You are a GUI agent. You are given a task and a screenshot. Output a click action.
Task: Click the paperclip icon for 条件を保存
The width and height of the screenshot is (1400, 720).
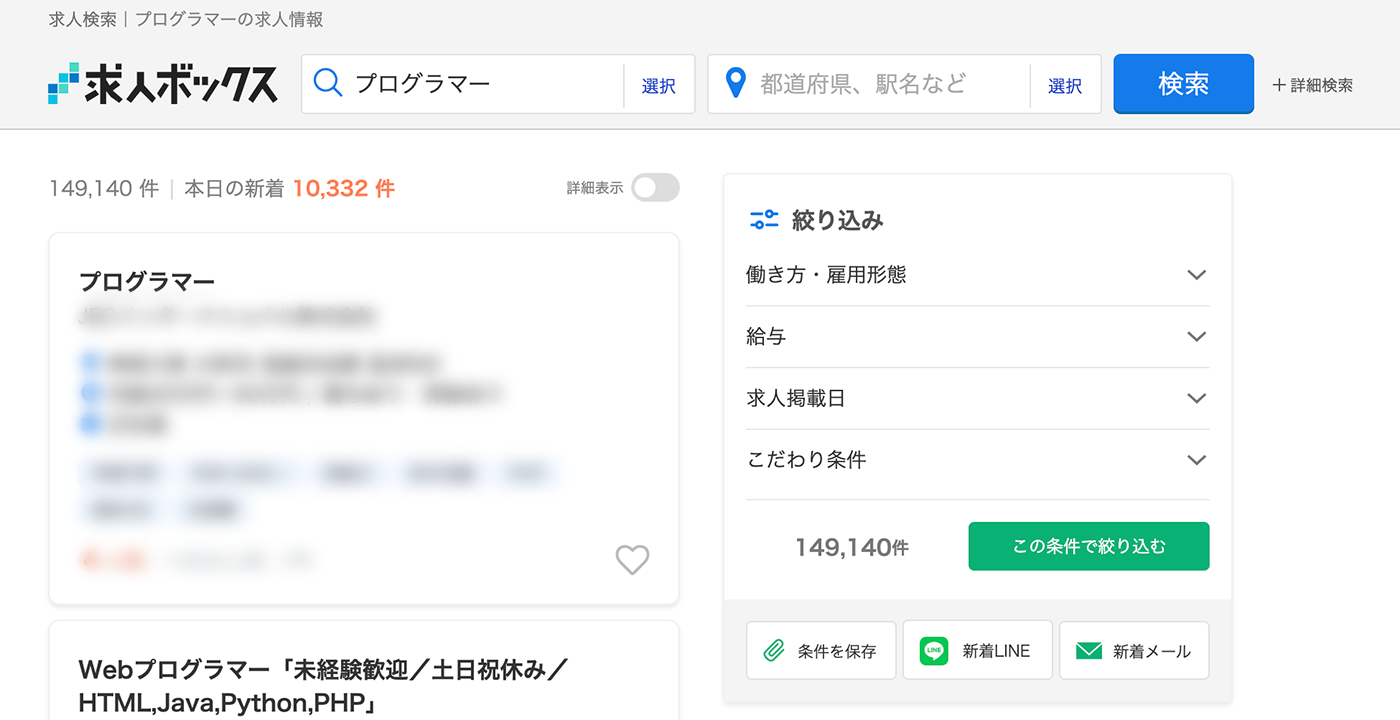(x=773, y=651)
